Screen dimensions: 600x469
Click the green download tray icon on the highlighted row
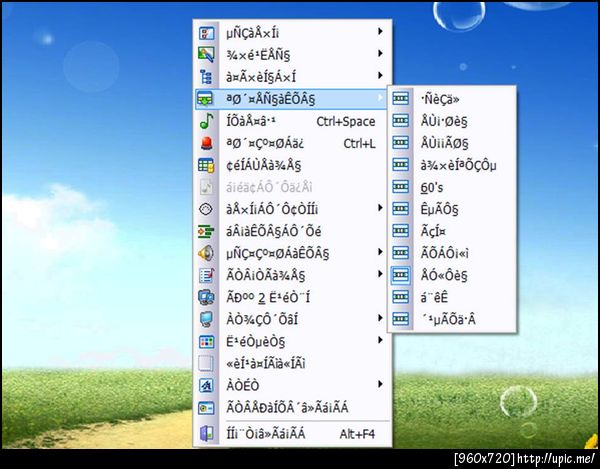pos(205,99)
